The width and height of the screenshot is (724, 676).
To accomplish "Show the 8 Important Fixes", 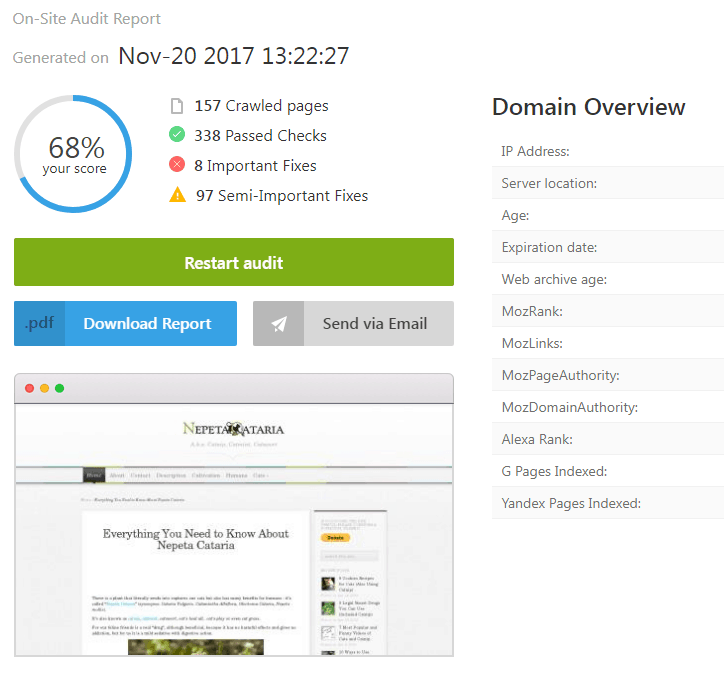I will coord(255,166).
